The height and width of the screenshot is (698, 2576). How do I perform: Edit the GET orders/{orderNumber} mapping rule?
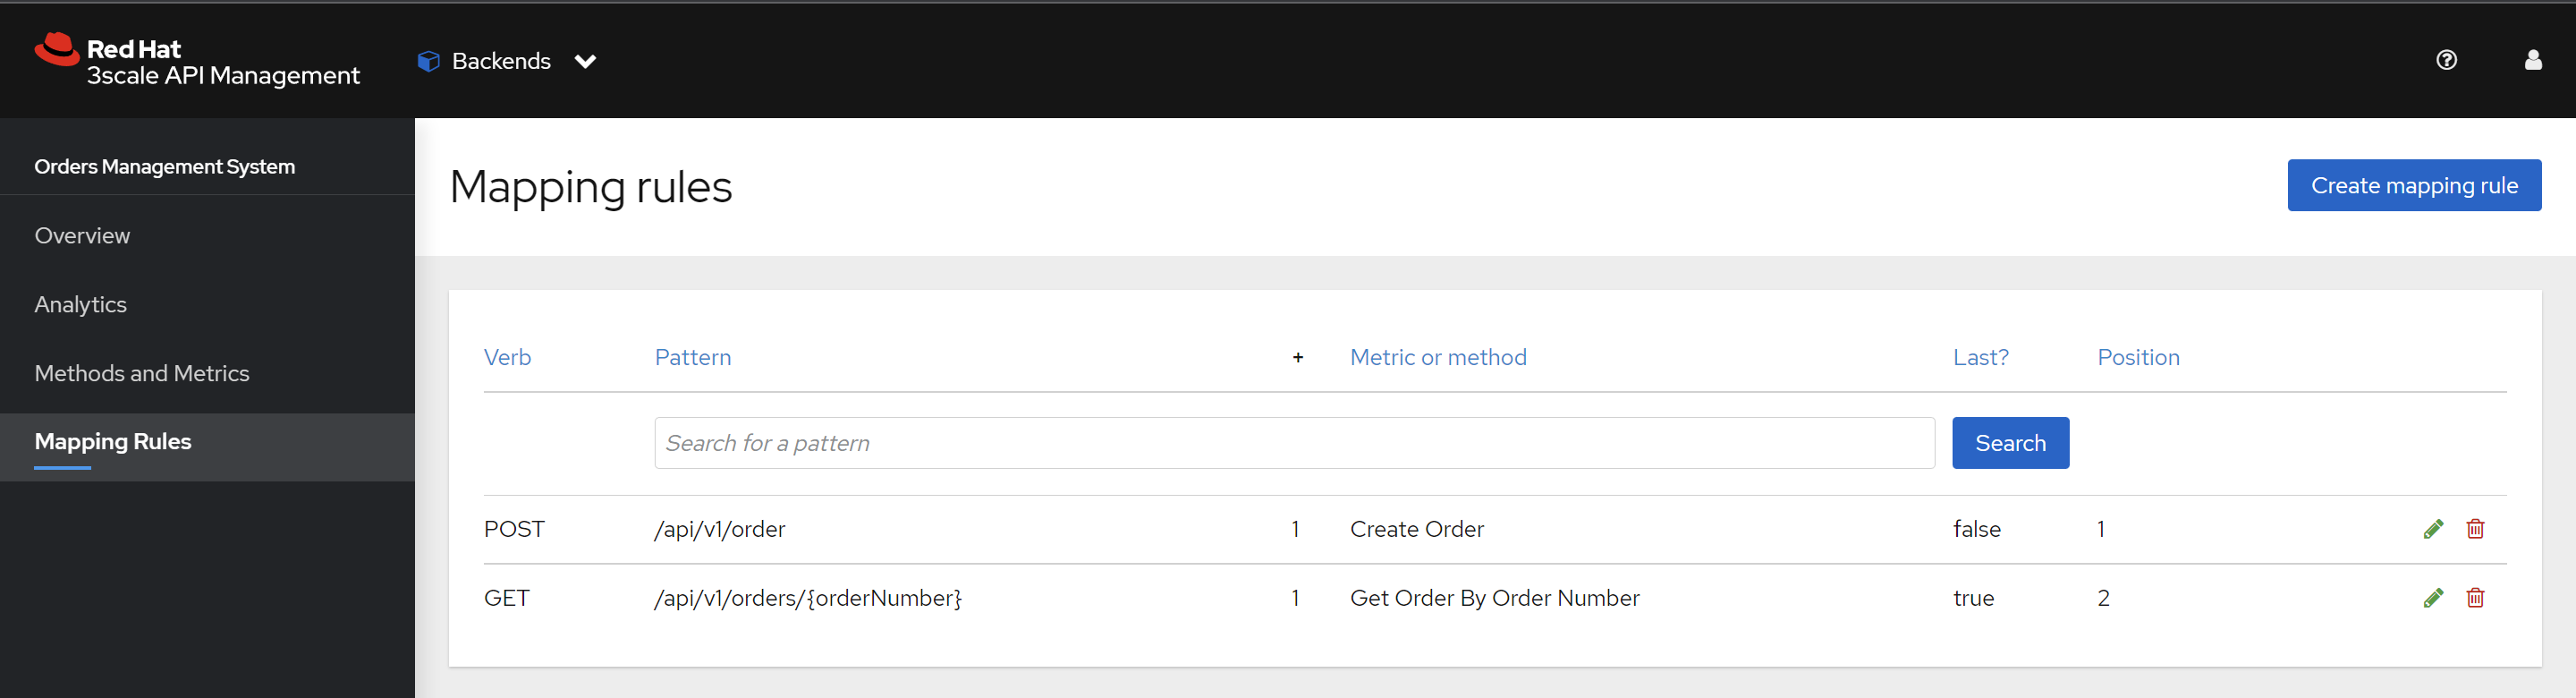2433,598
